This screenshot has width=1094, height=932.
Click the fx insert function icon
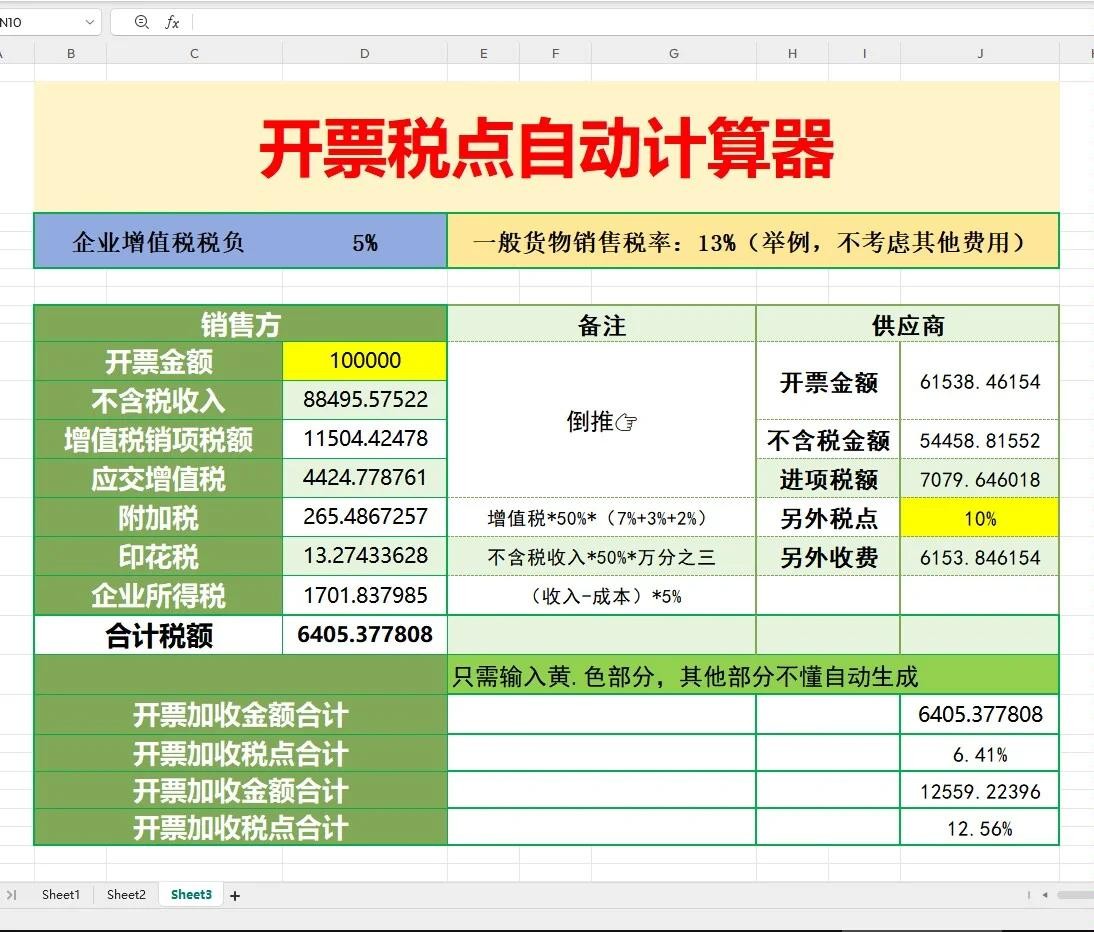pyautogui.click(x=172, y=22)
